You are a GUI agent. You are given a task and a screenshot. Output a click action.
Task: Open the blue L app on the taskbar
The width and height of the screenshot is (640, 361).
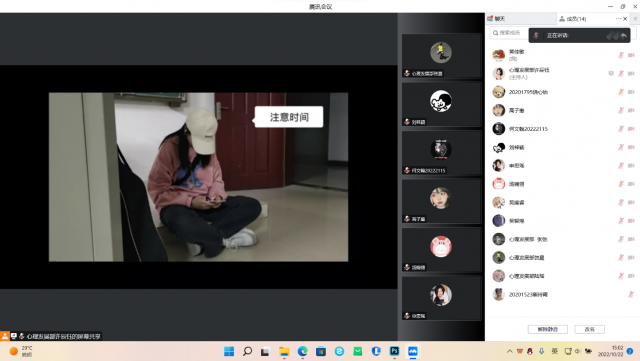pos(376,351)
